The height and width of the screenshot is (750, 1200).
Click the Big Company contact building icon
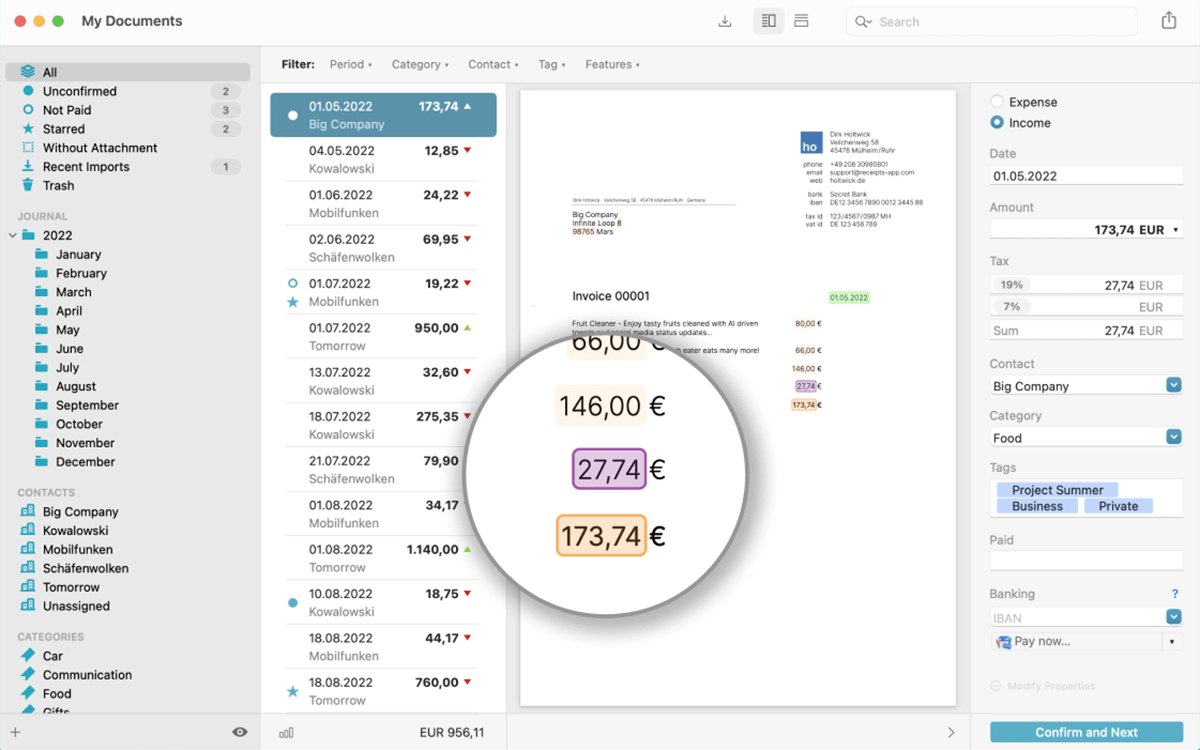pyautogui.click(x=28, y=511)
